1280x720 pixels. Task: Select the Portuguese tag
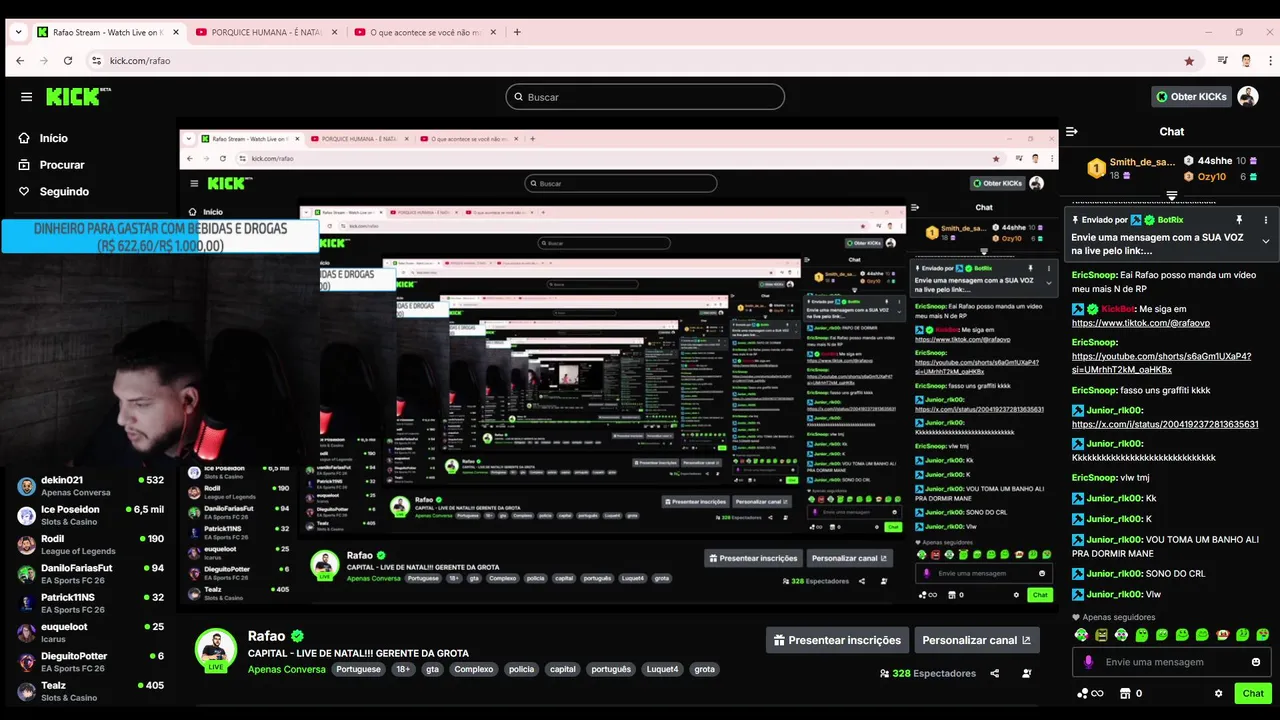coord(358,669)
